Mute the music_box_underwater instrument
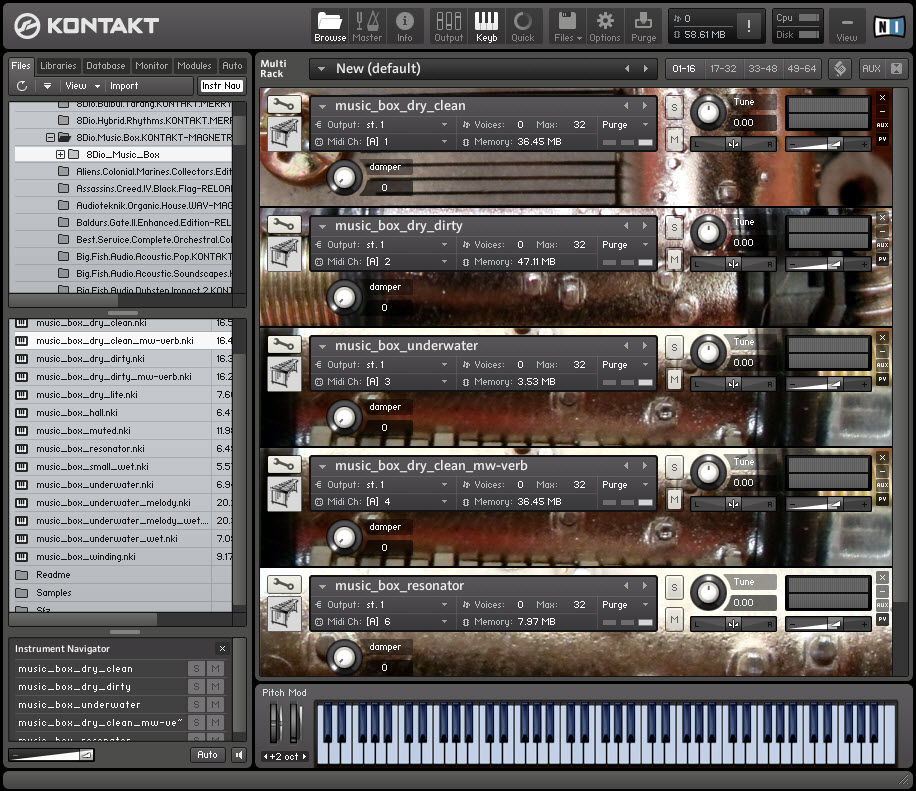Image resolution: width=916 pixels, height=791 pixels. click(x=674, y=380)
